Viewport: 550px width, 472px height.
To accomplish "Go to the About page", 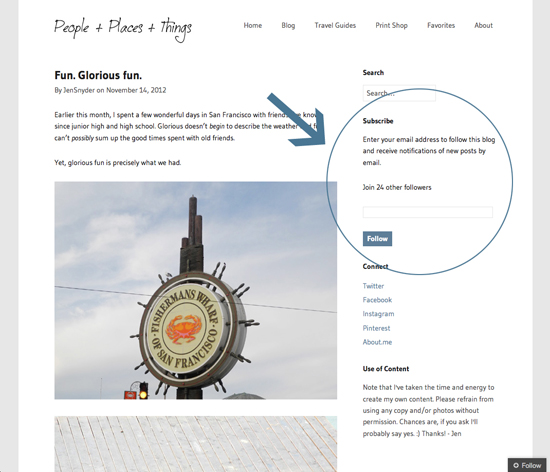I will pos(483,25).
